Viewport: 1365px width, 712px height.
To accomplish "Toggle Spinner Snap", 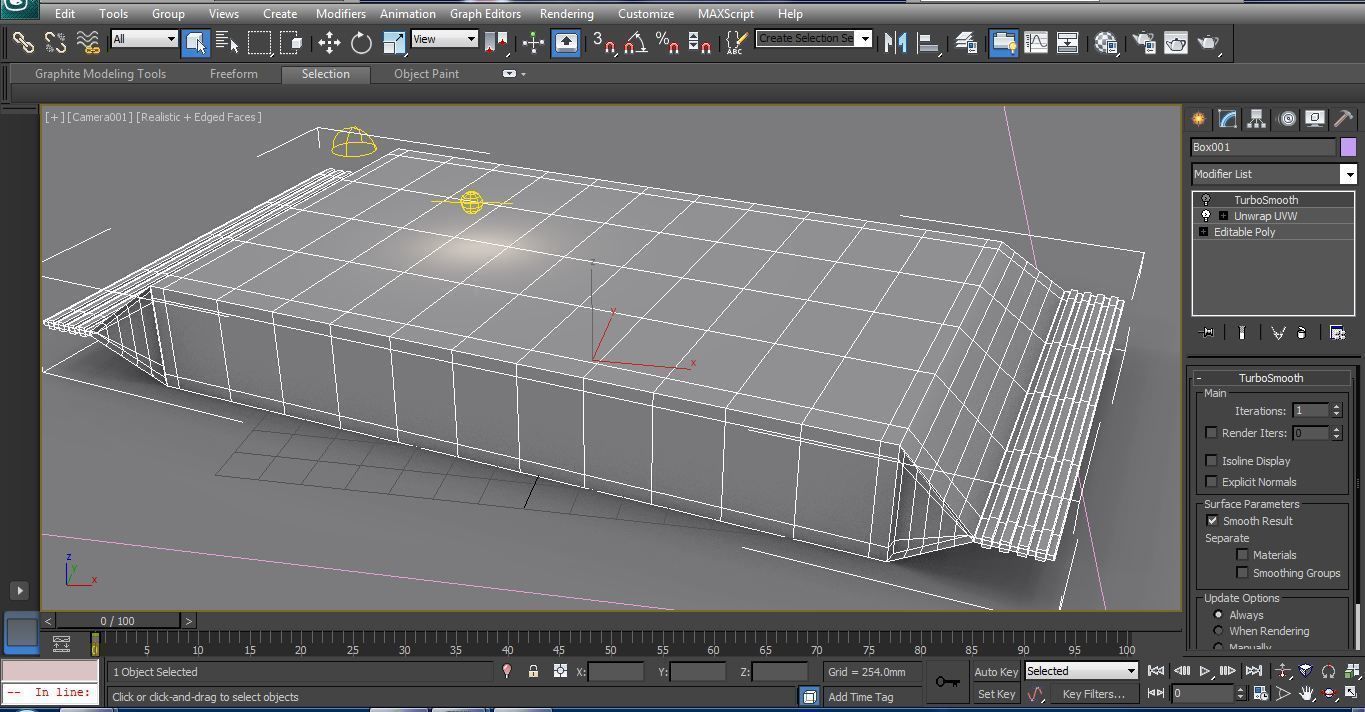I will click(699, 42).
